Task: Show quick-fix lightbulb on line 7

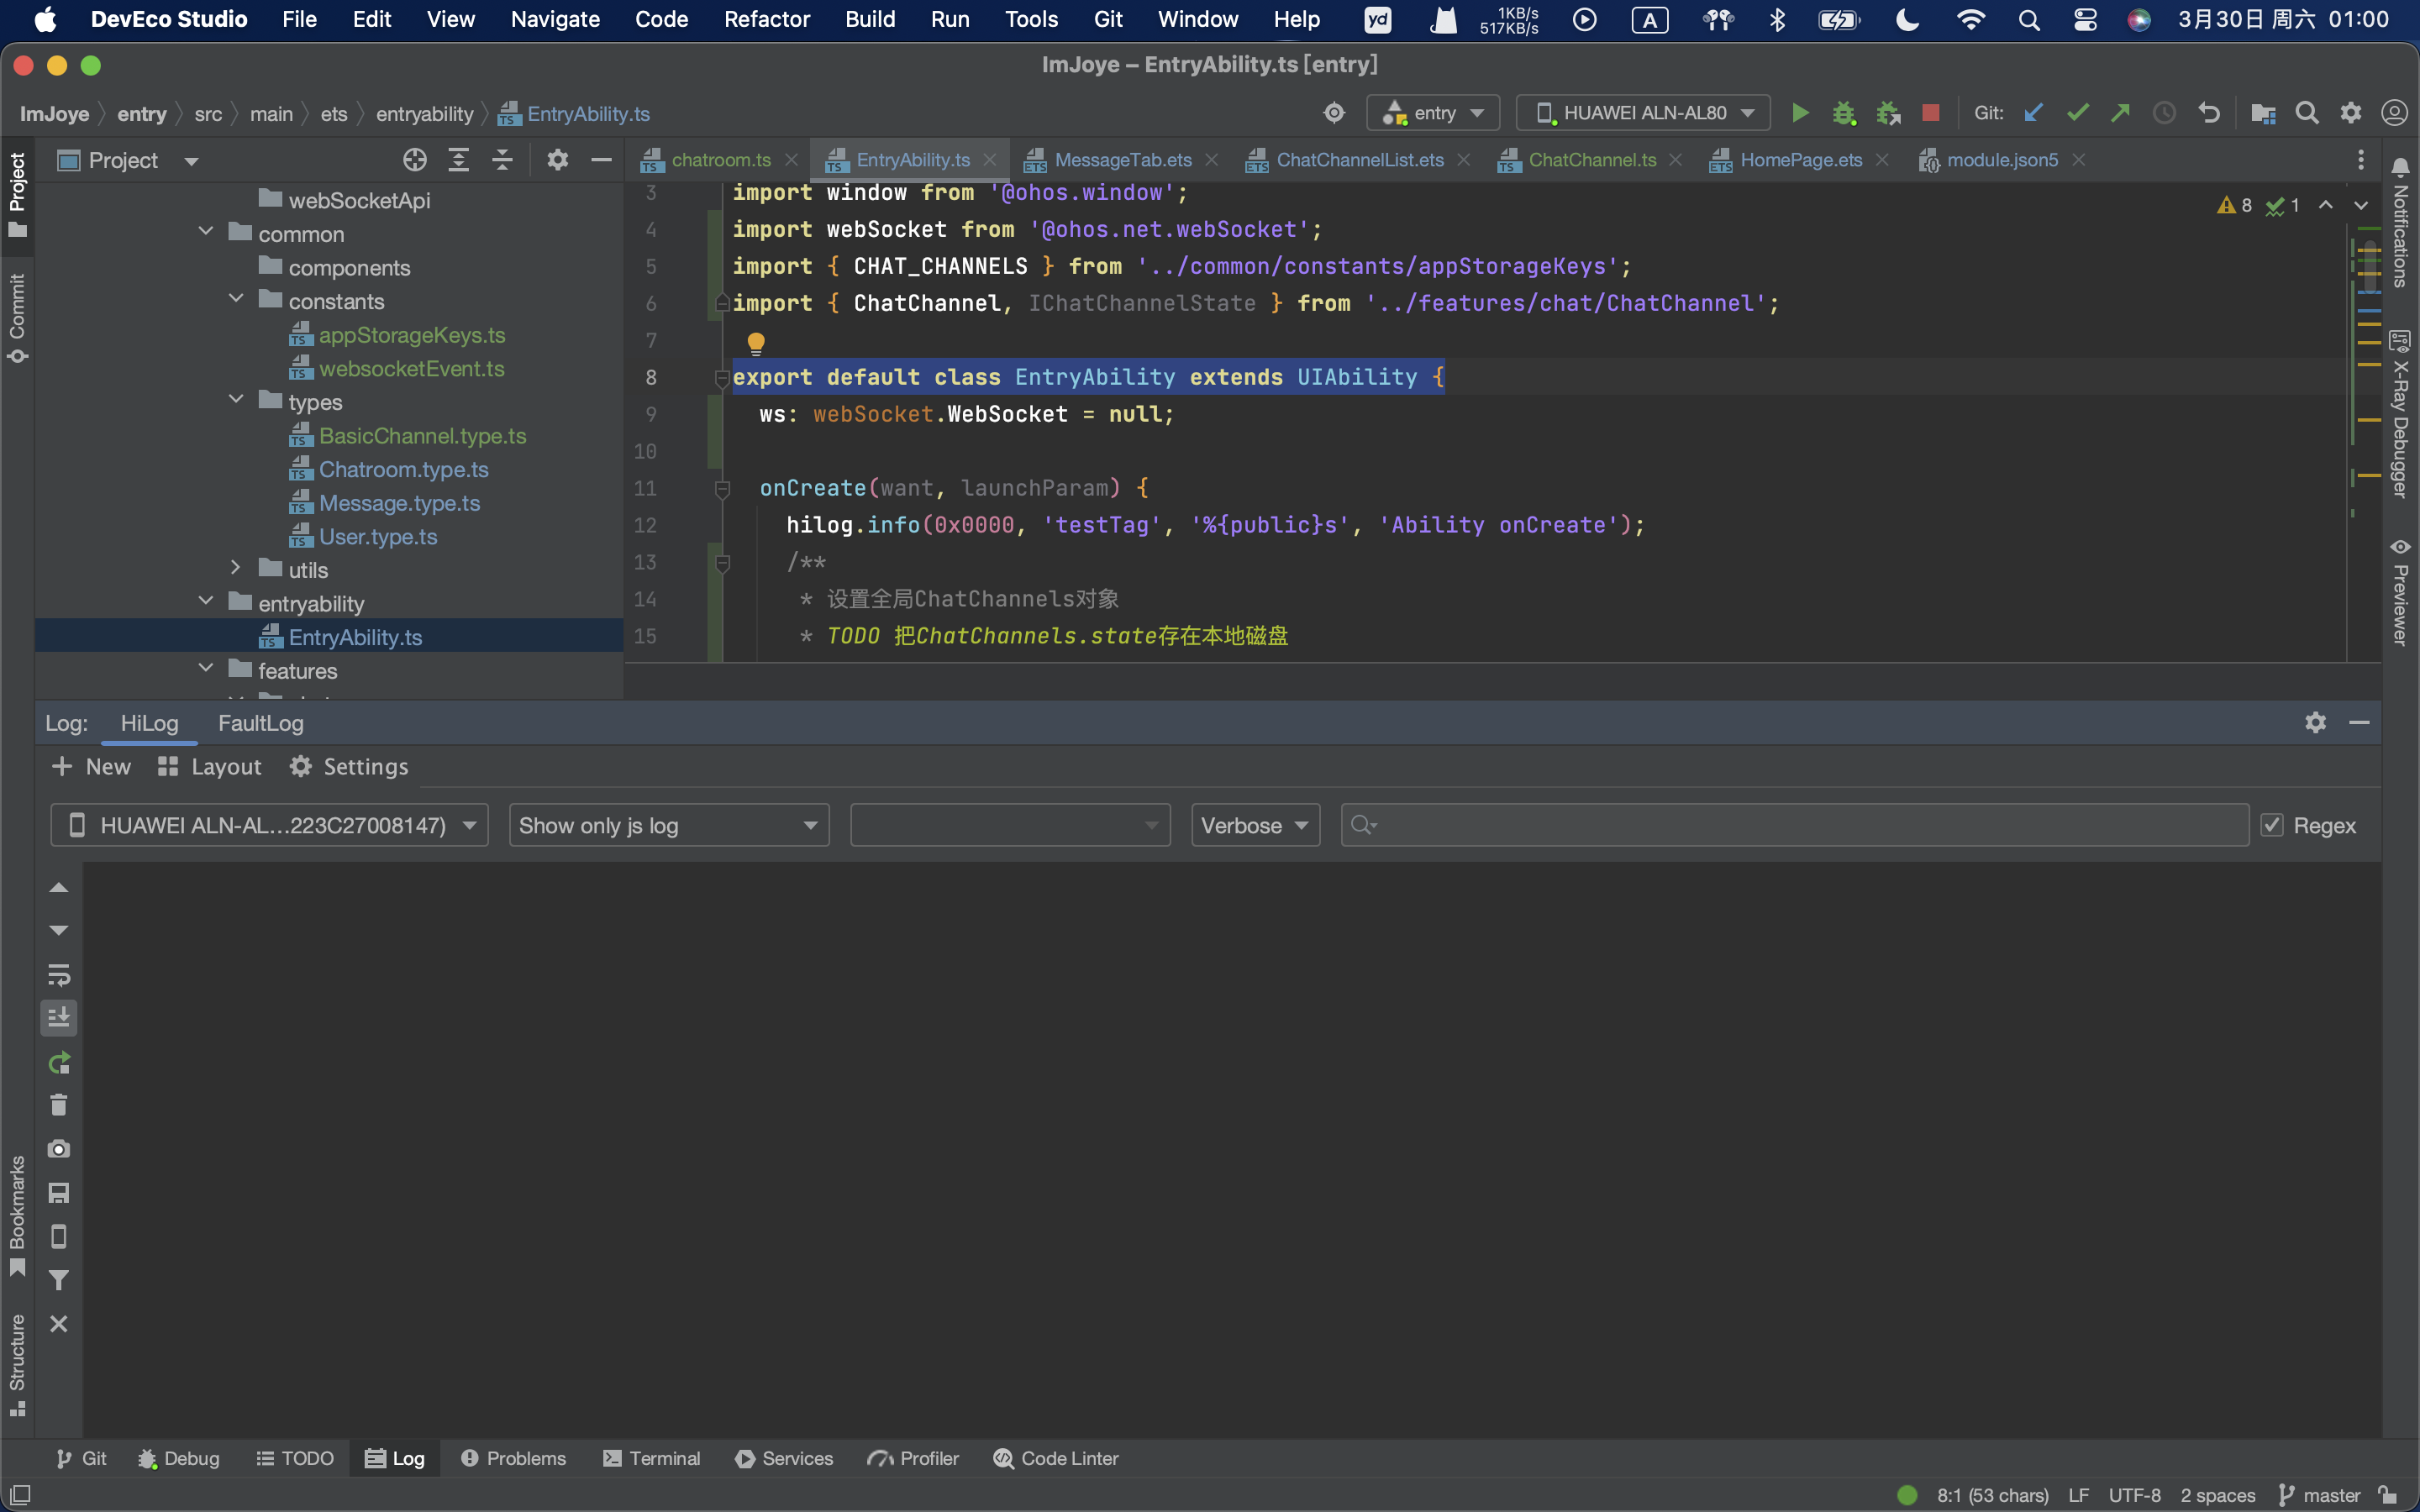Action: pyautogui.click(x=756, y=343)
